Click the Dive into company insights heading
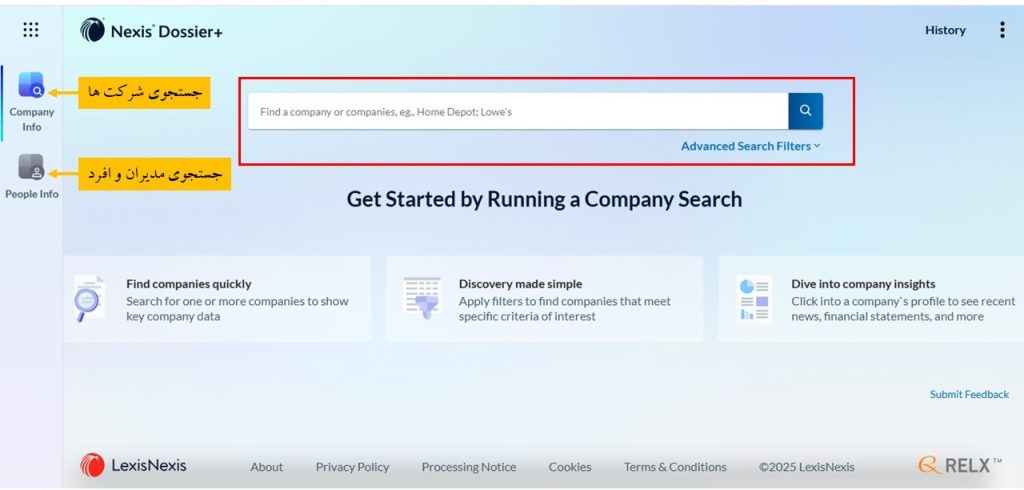The height and width of the screenshot is (490, 1024). tap(863, 284)
